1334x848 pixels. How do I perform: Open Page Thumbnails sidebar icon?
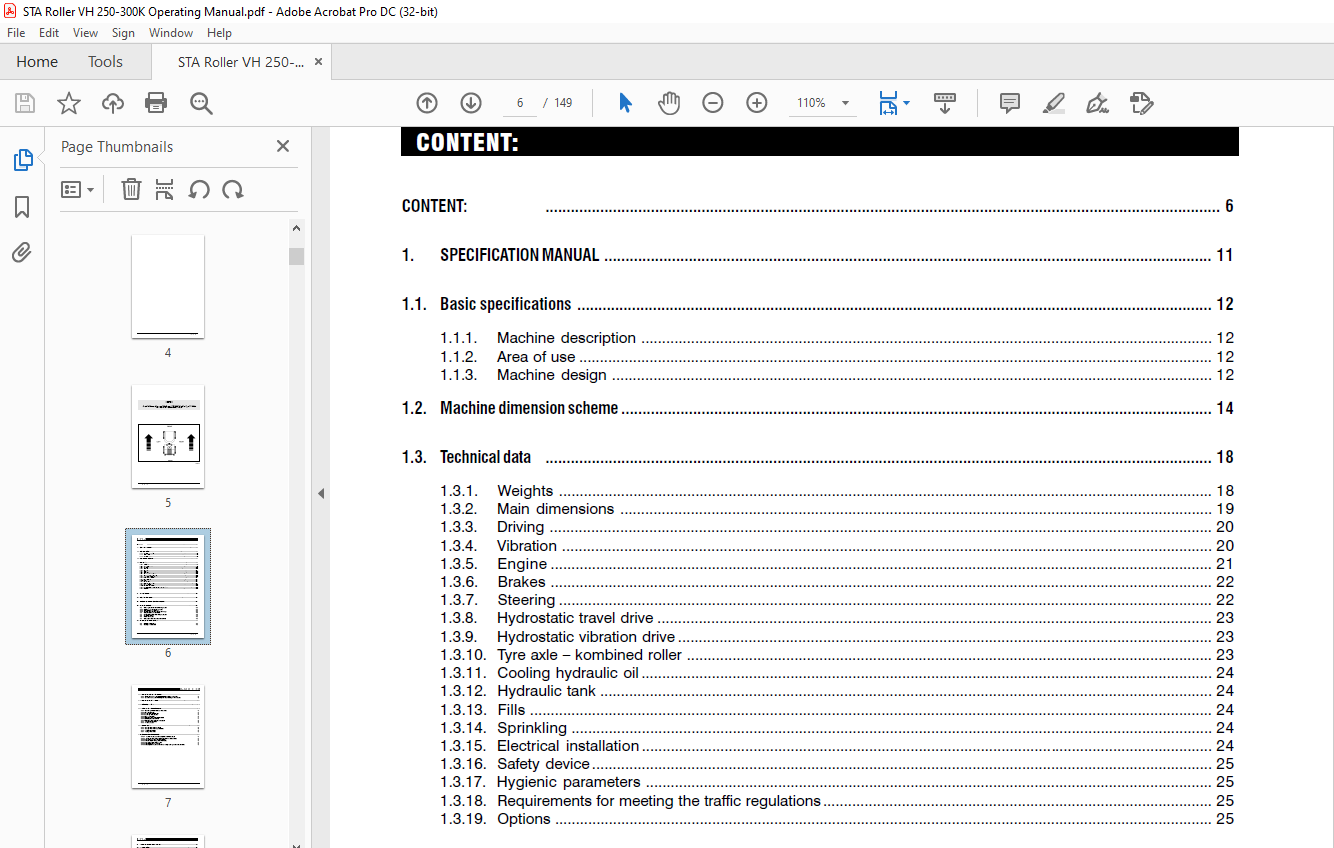[x=22, y=160]
